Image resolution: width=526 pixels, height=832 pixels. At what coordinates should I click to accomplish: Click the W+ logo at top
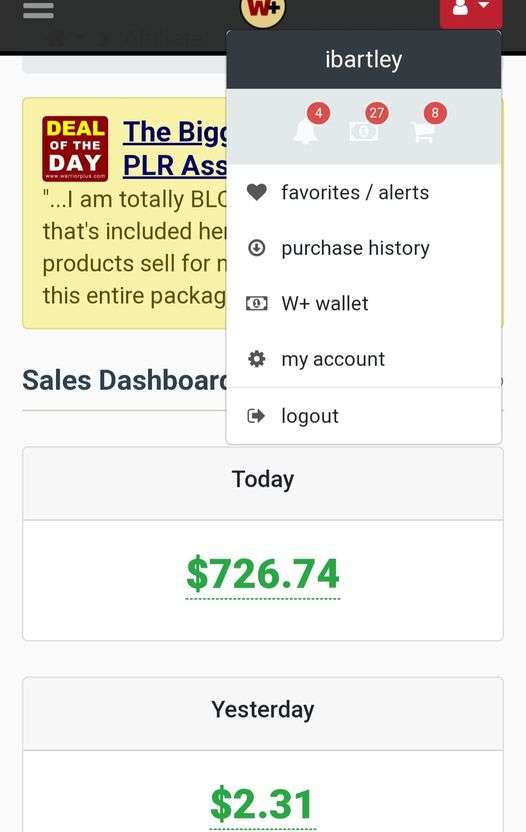[x=263, y=11]
